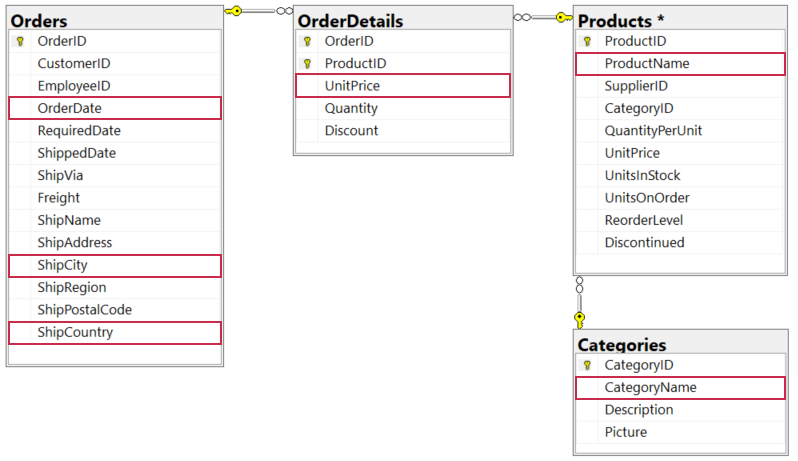This screenshot has height=461, width=798.
Task: Select the ShipAddress column in Orders
Action: (x=115, y=243)
